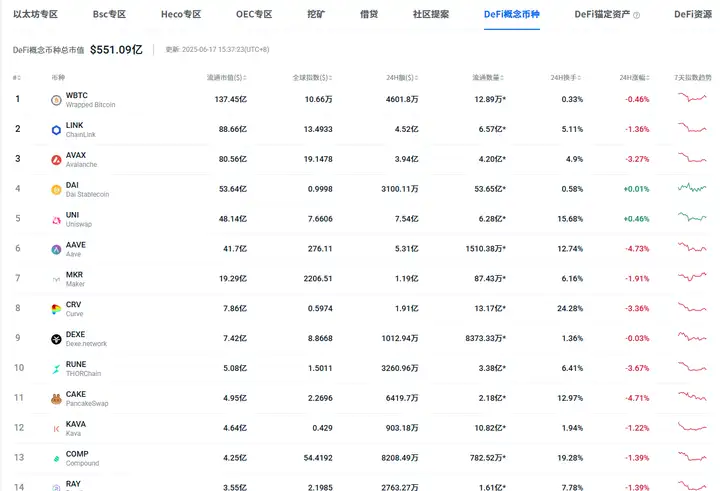Click the 7天指数趋势 column header
The height and width of the screenshot is (491, 720).
point(692,78)
